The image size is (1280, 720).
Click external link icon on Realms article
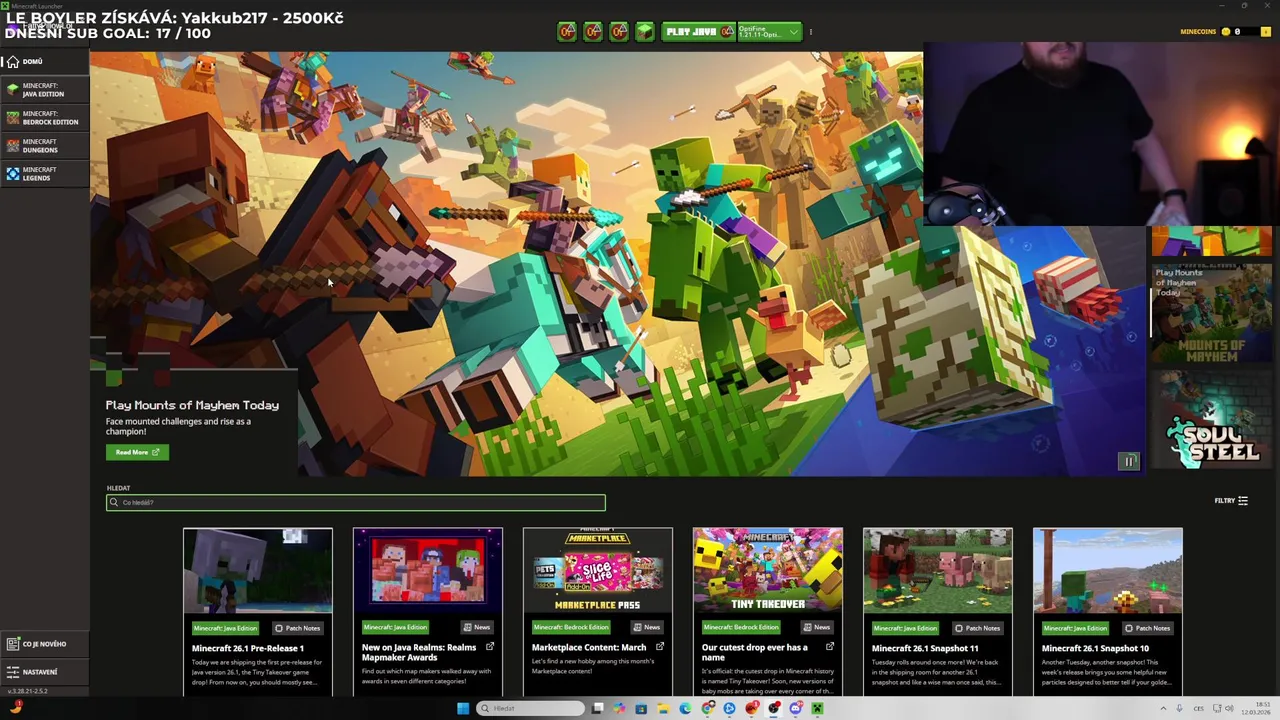(x=490, y=647)
